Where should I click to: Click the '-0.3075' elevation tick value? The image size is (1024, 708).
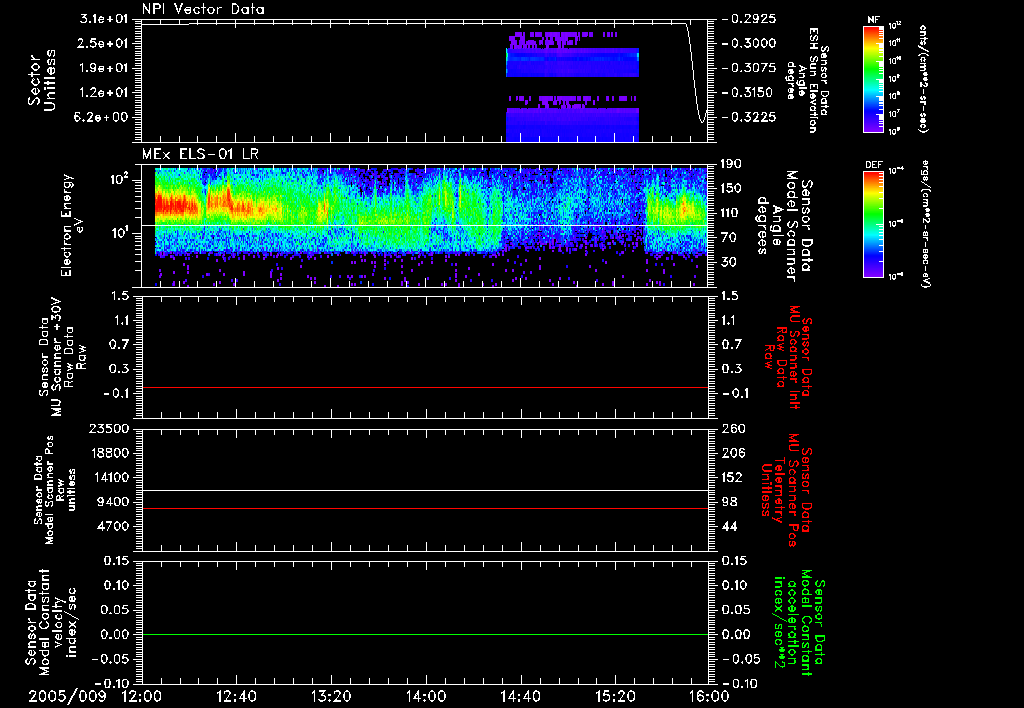[749, 68]
